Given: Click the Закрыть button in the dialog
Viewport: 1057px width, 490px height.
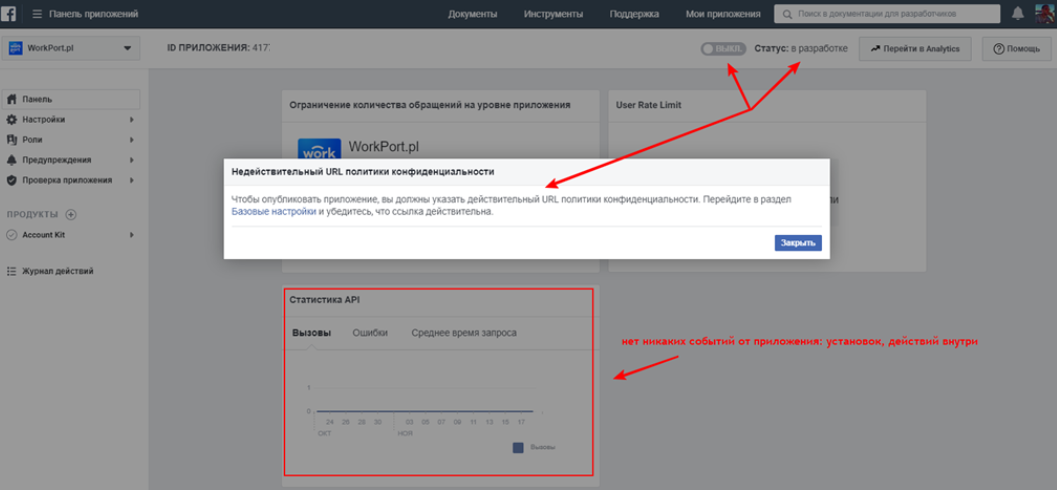Looking at the screenshot, I should click(798, 243).
